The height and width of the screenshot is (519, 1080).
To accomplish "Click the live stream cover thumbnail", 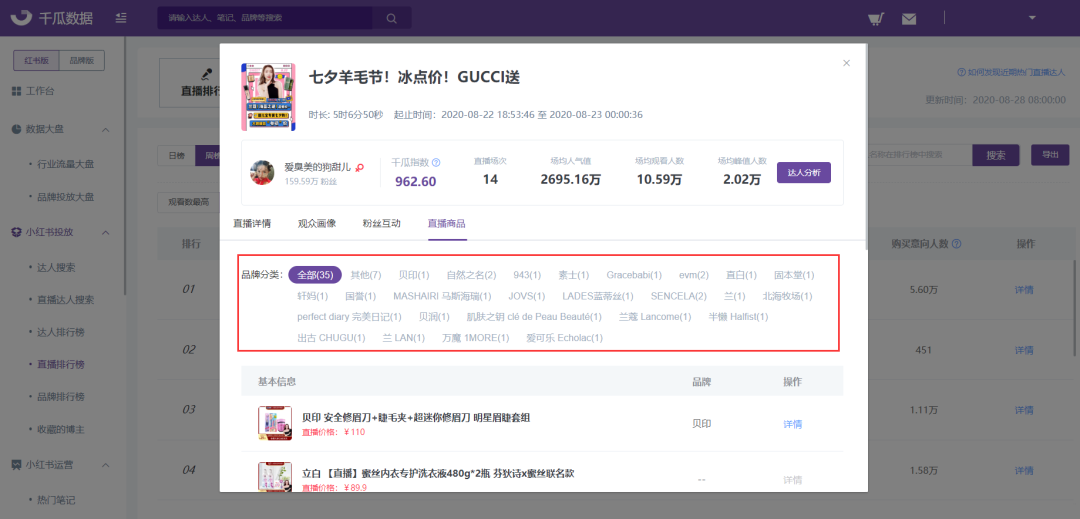I will [268, 97].
